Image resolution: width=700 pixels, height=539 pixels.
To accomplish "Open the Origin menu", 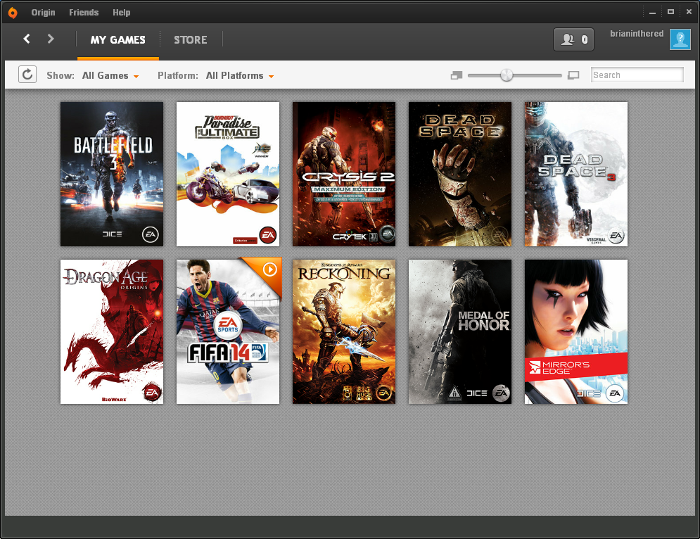I will (x=43, y=13).
